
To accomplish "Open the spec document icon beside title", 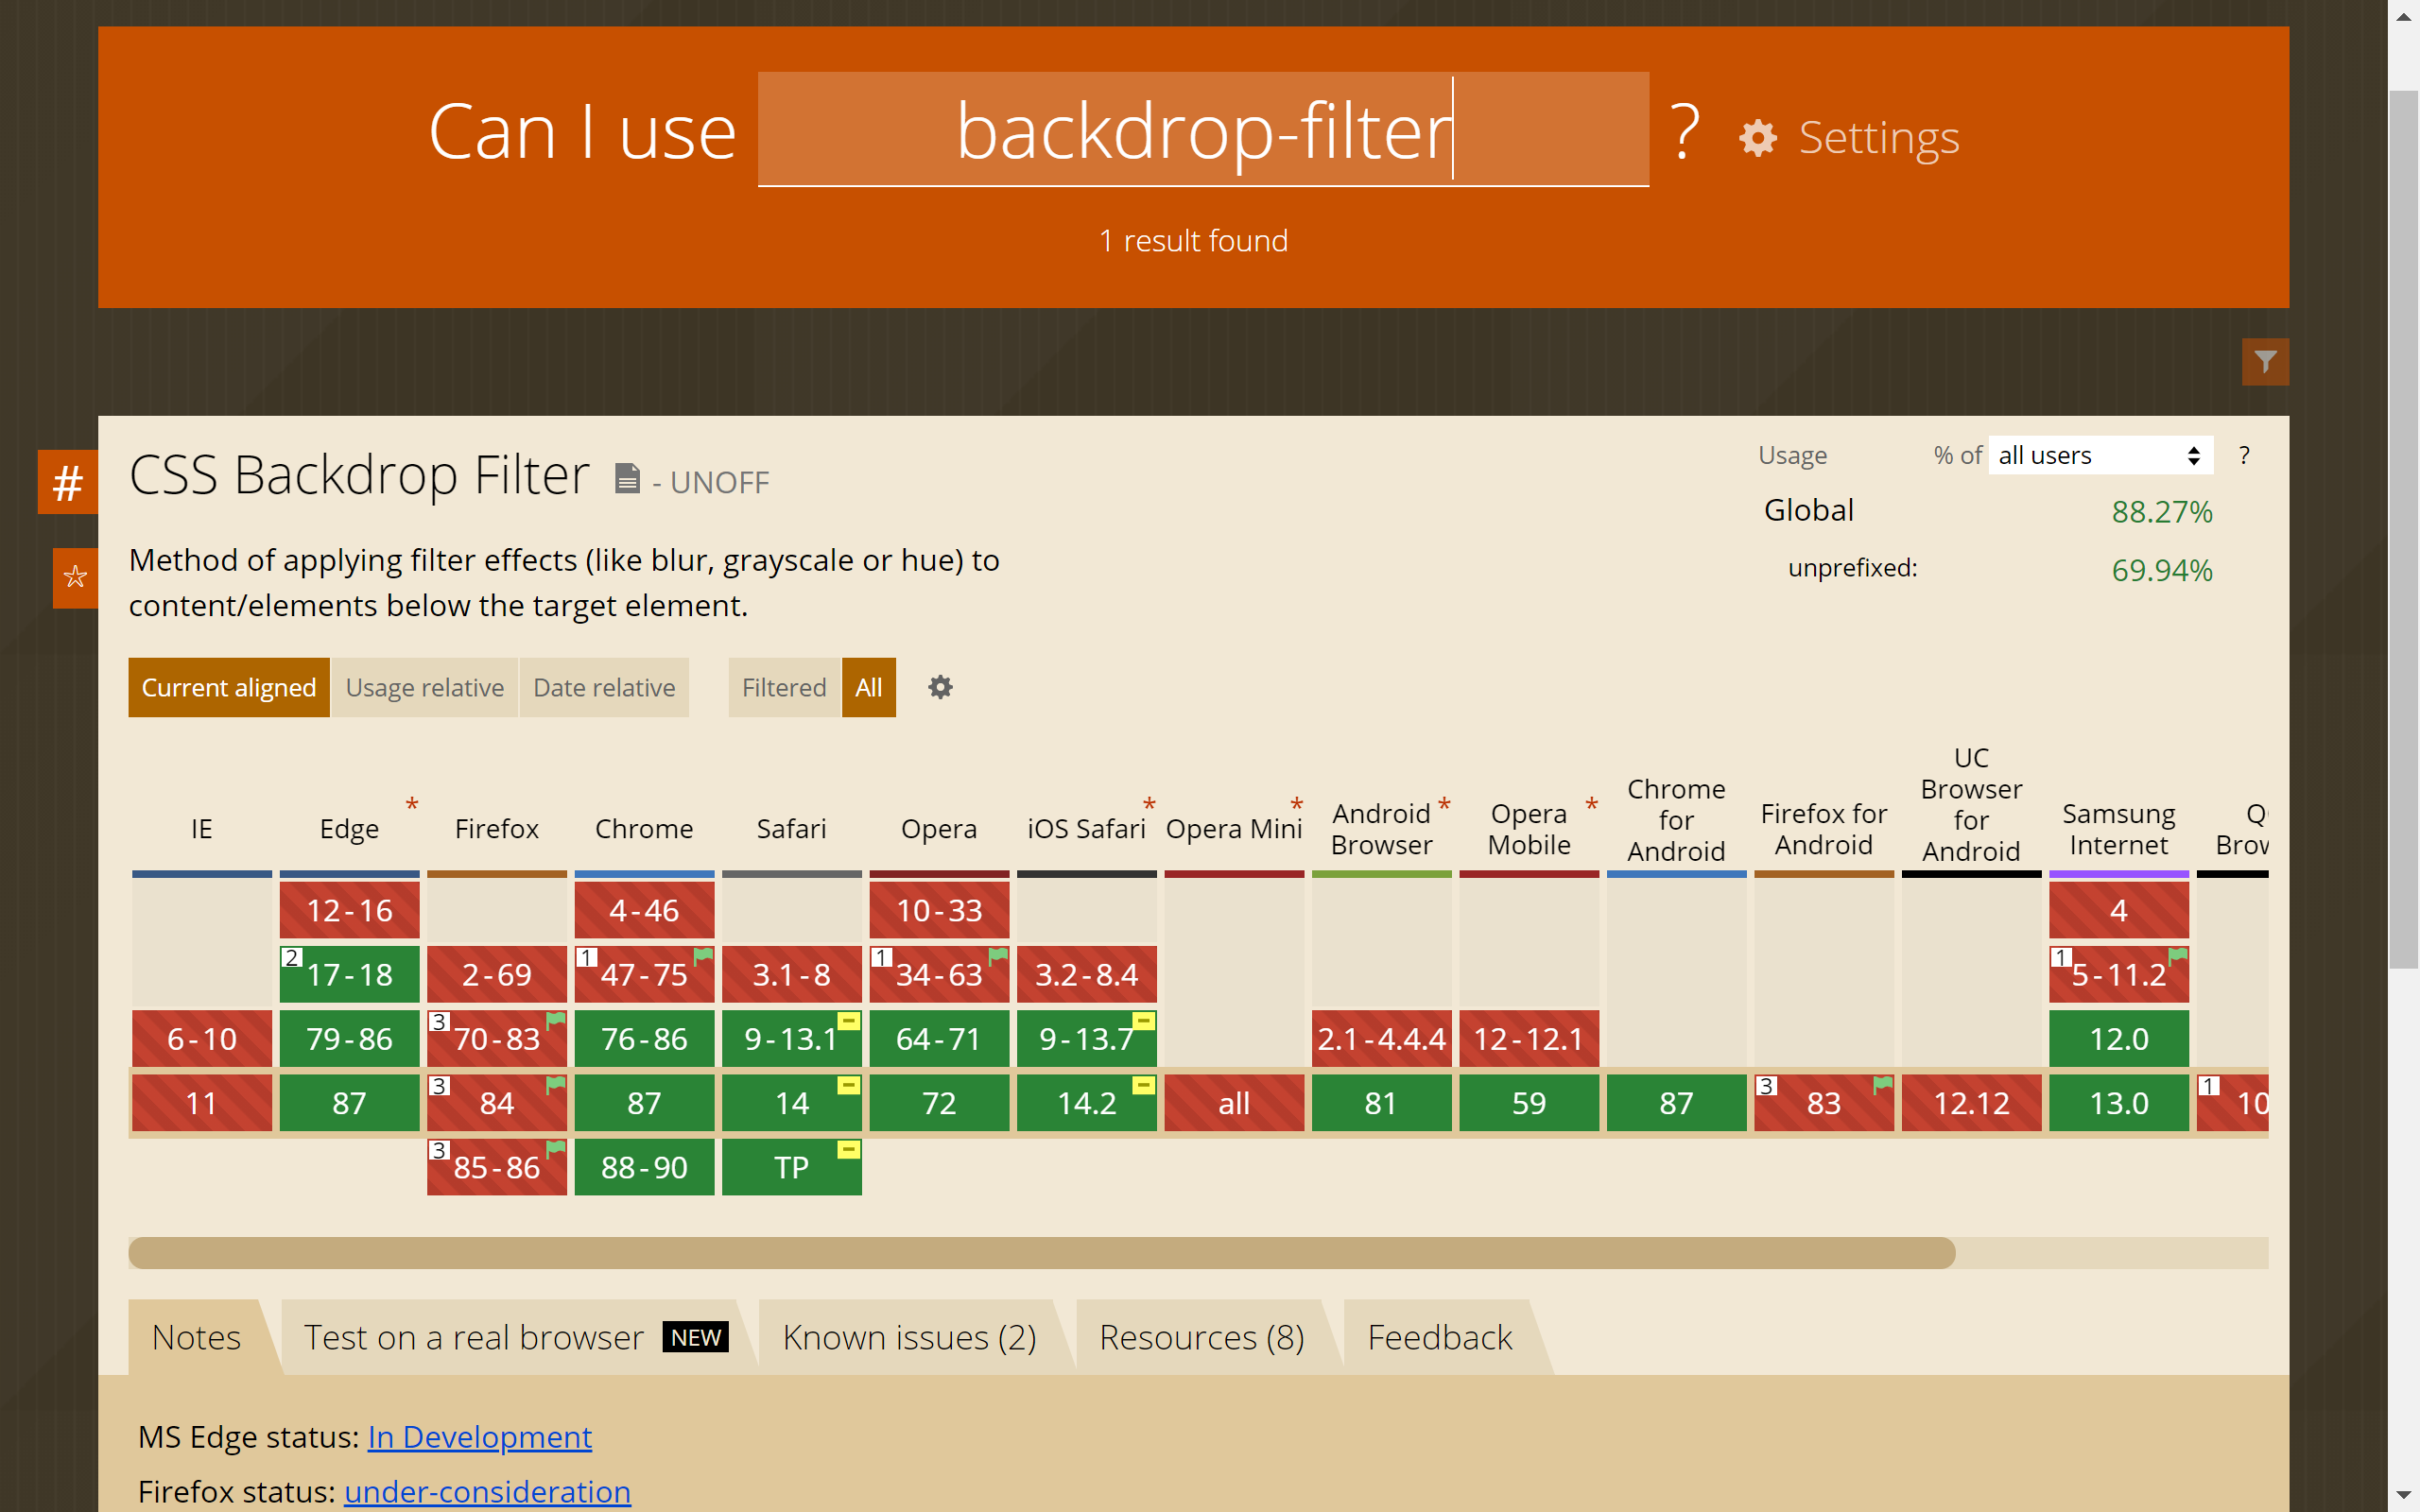I will pos(627,479).
